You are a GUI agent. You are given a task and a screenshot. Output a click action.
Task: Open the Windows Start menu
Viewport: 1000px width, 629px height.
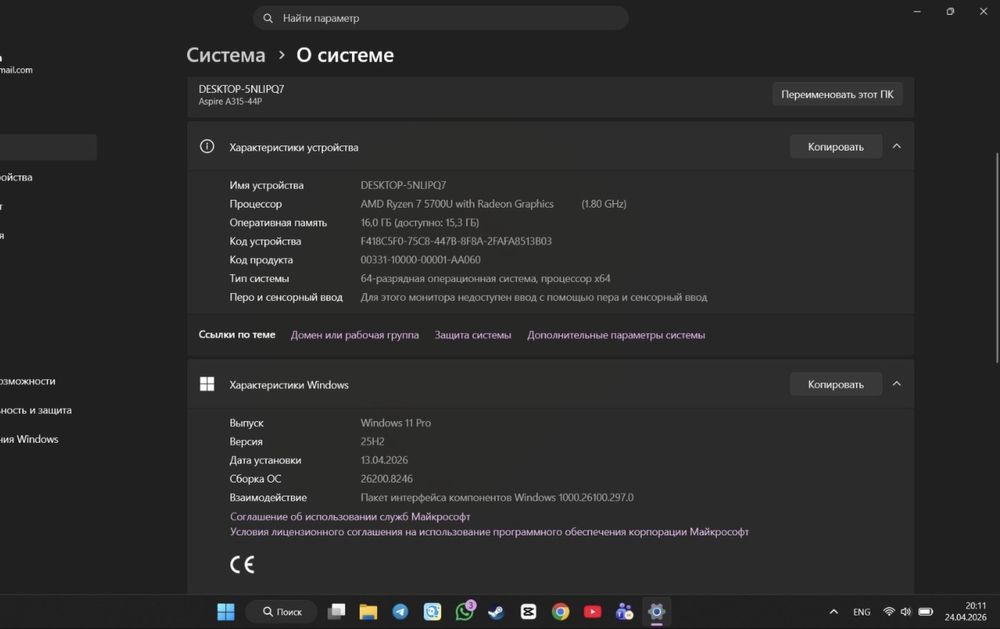coord(226,612)
